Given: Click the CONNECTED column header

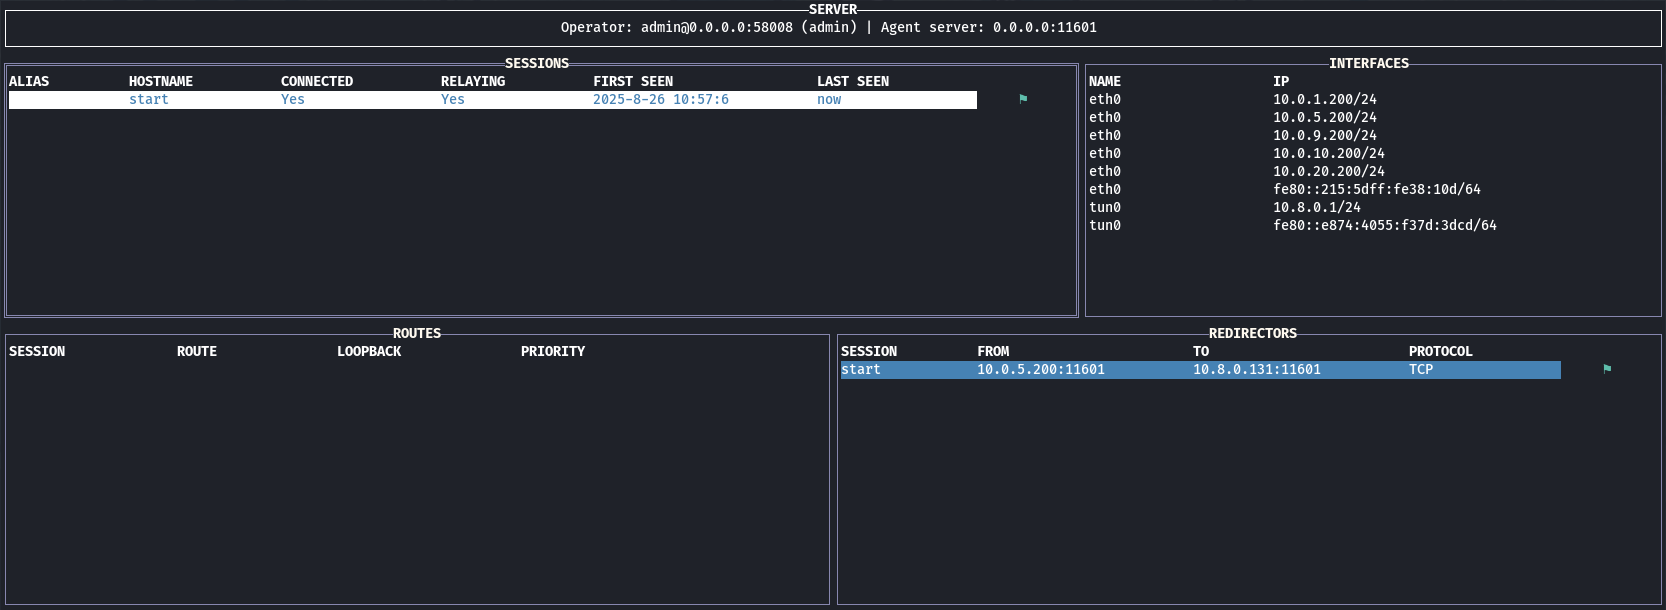Looking at the screenshot, I should click(317, 82).
